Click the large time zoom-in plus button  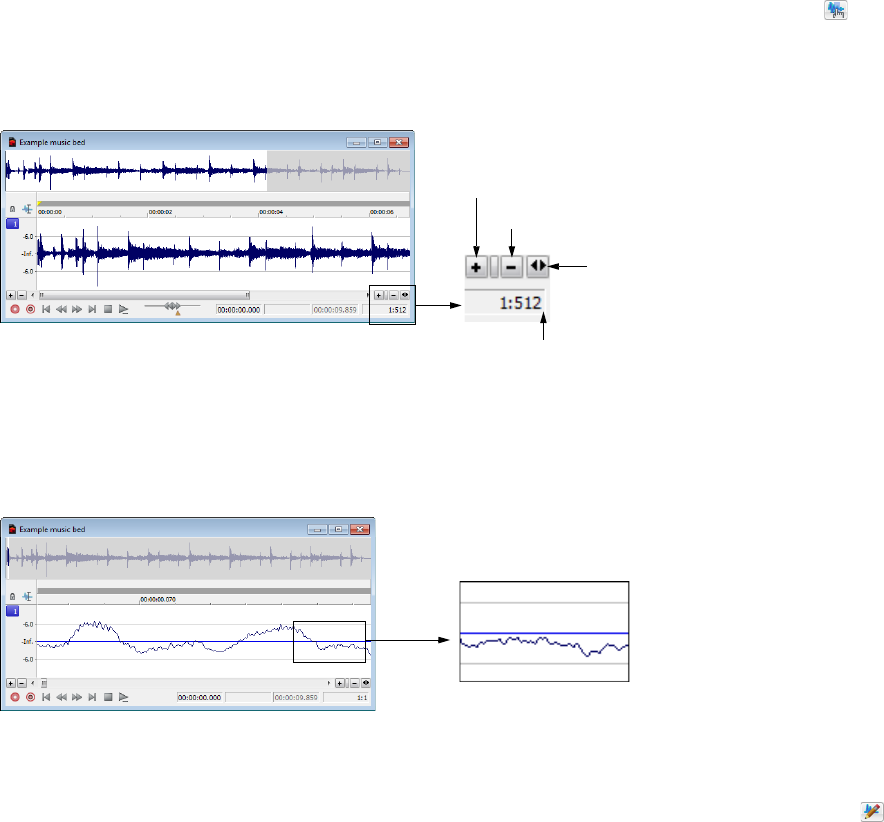pos(476,267)
